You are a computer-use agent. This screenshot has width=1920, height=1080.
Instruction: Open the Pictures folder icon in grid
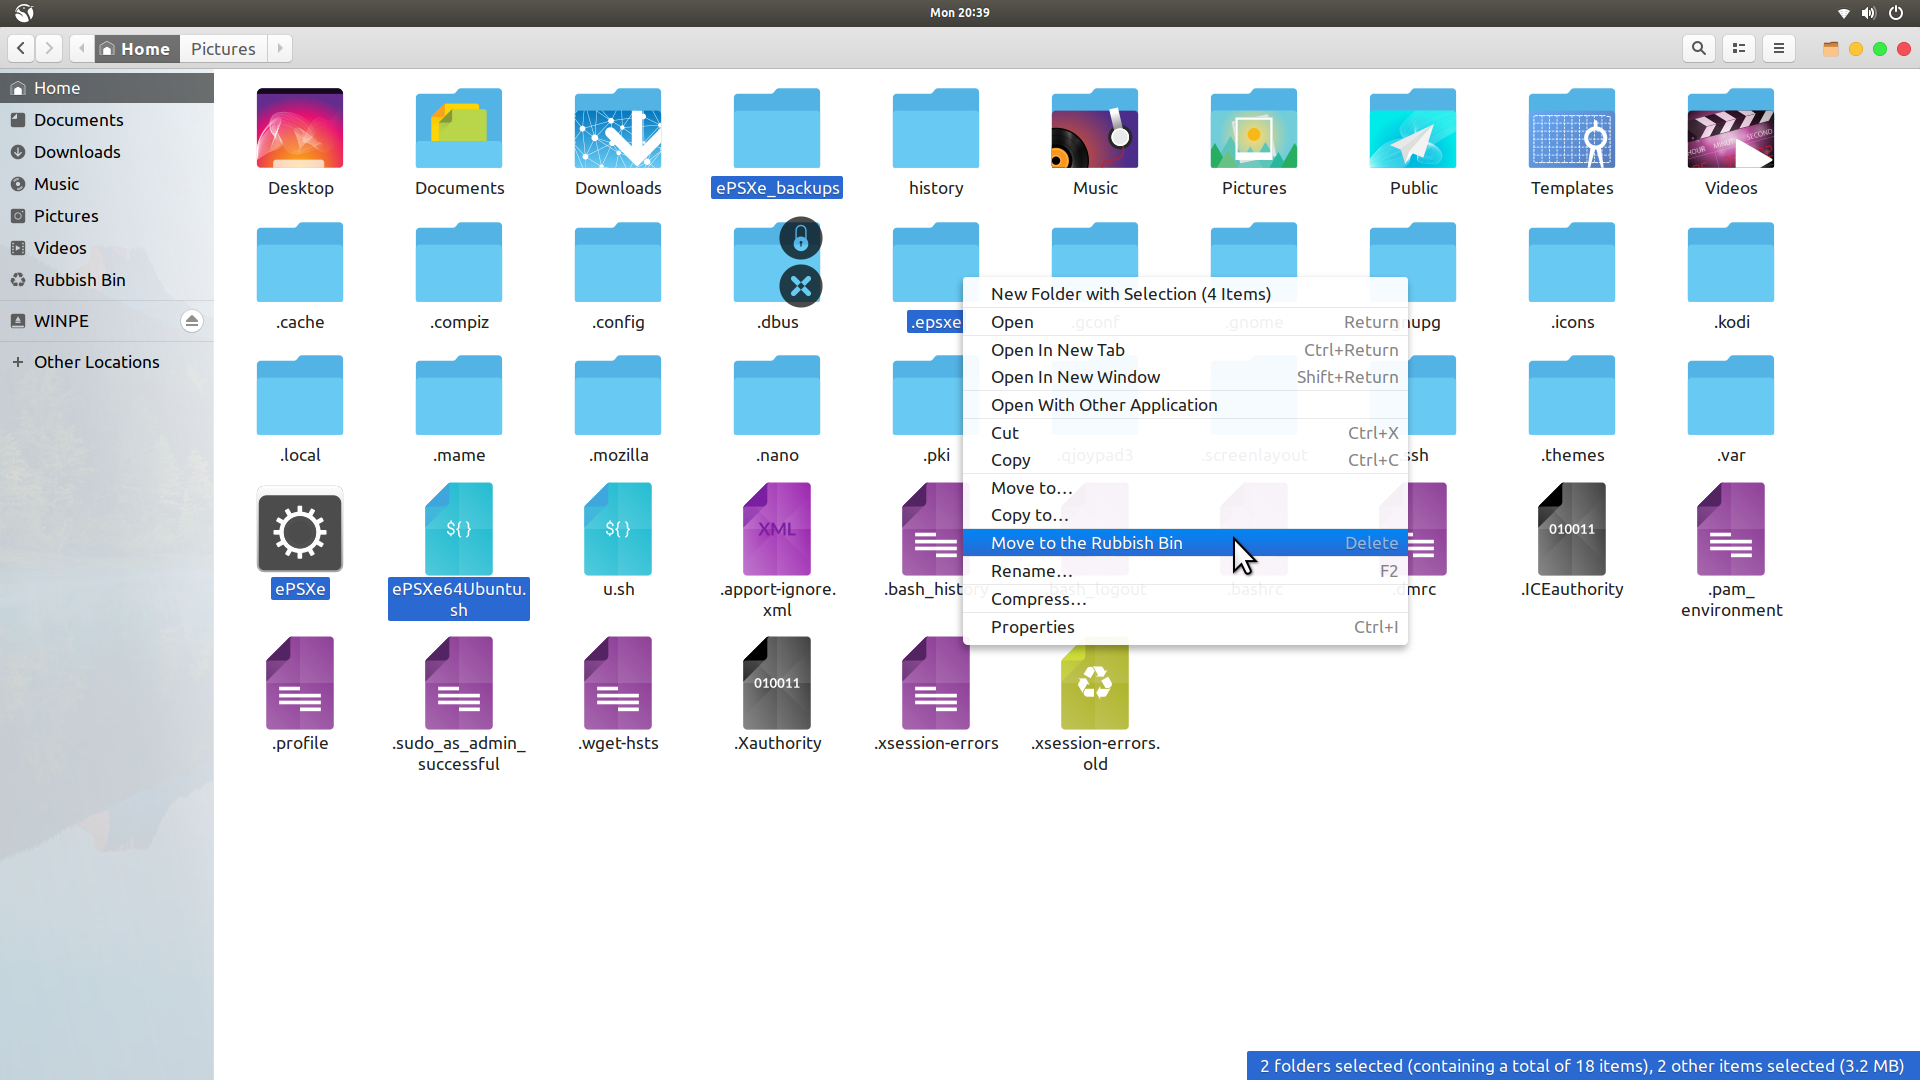click(x=1254, y=128)
